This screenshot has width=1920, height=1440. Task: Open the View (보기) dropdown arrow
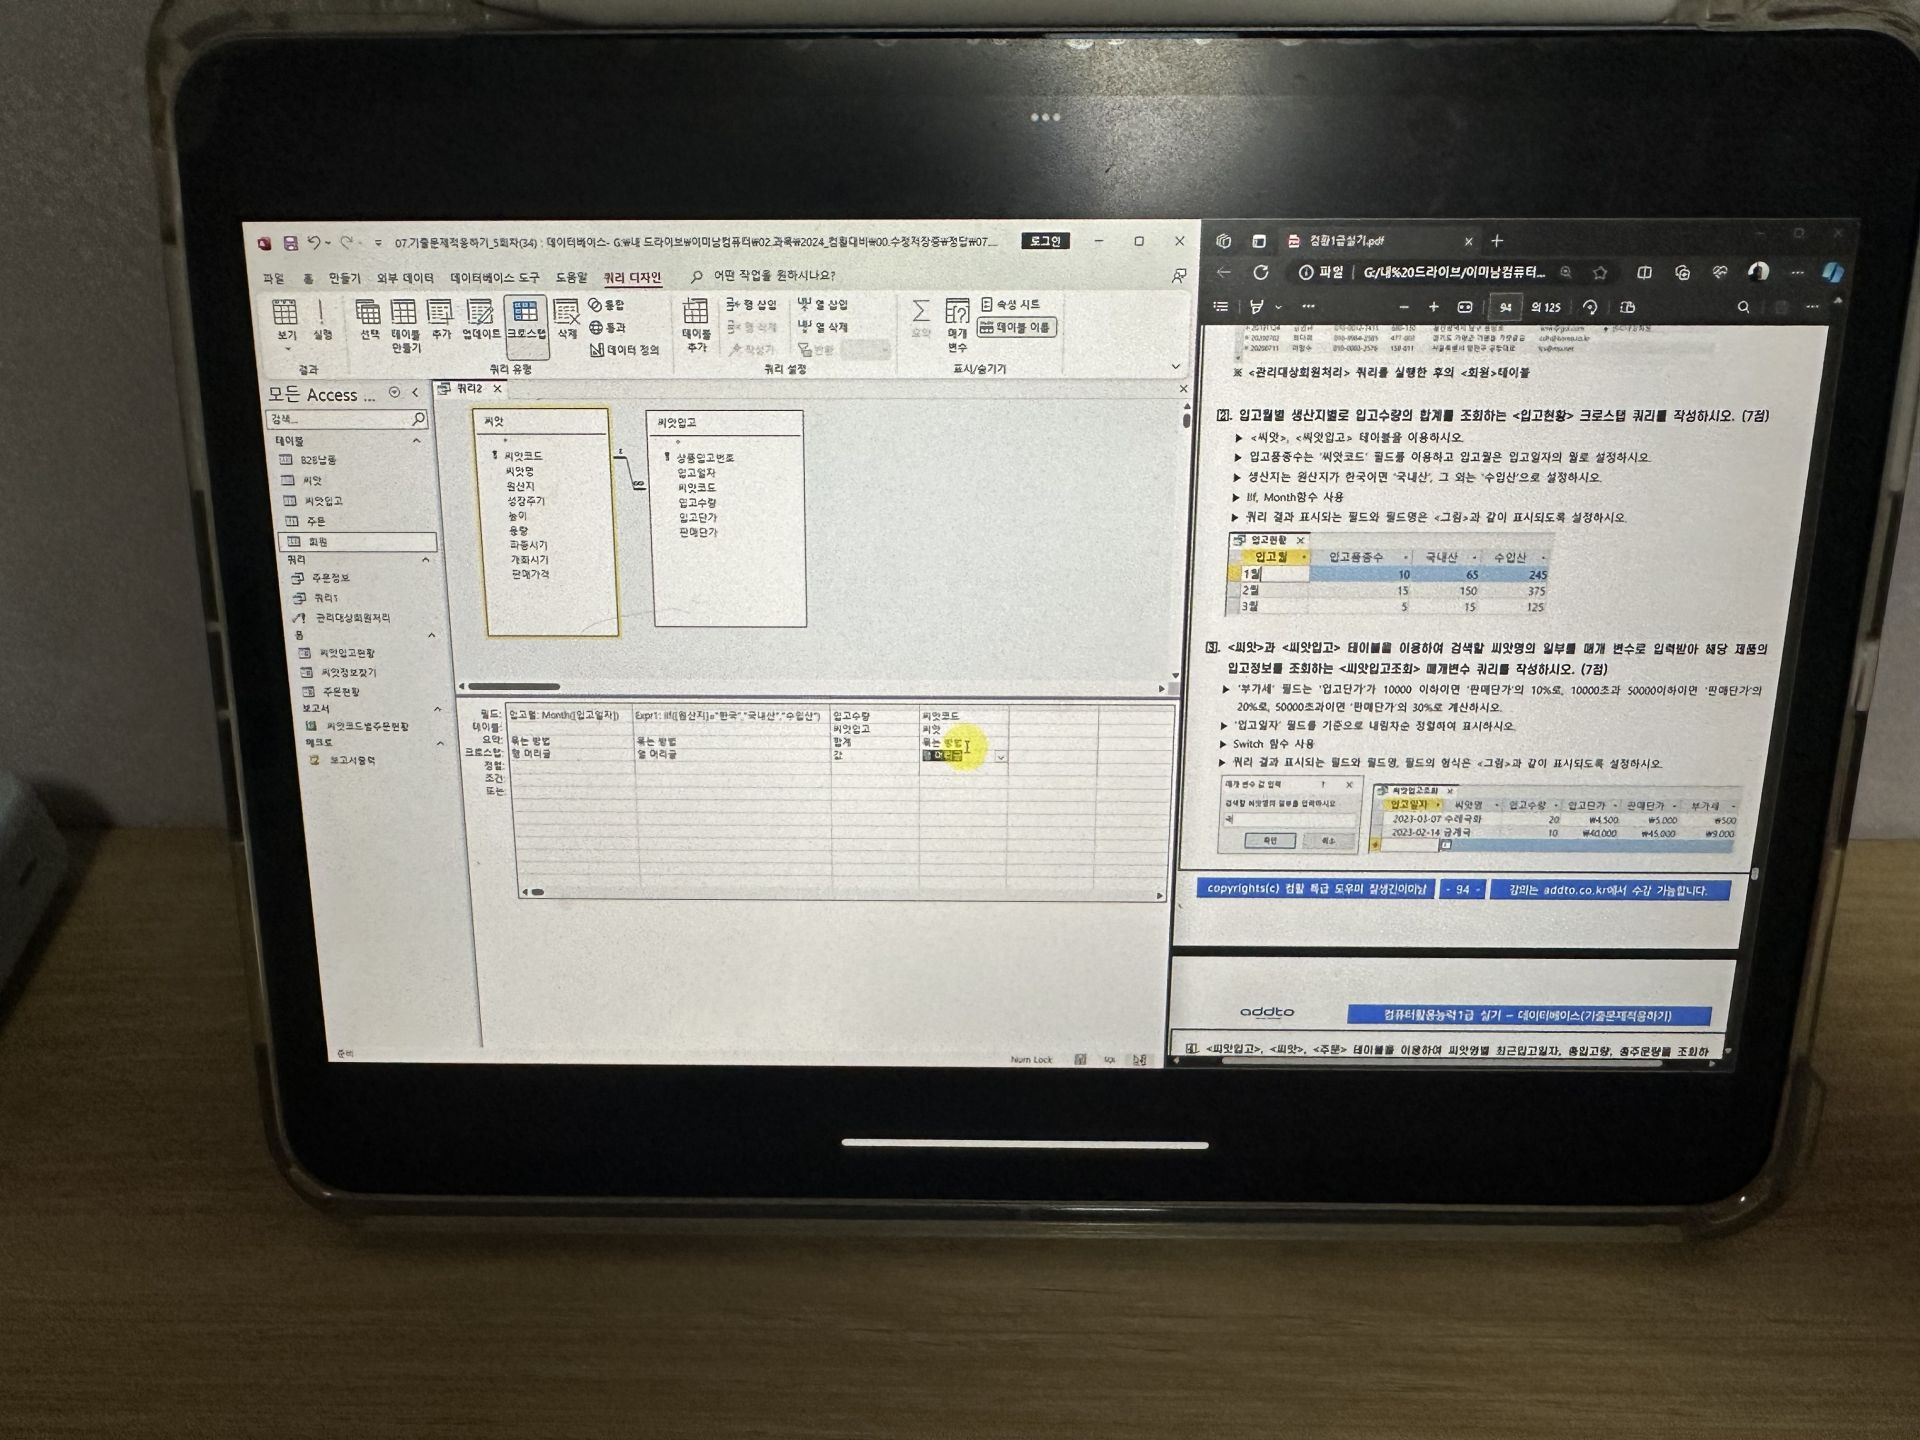coord(287,349)
